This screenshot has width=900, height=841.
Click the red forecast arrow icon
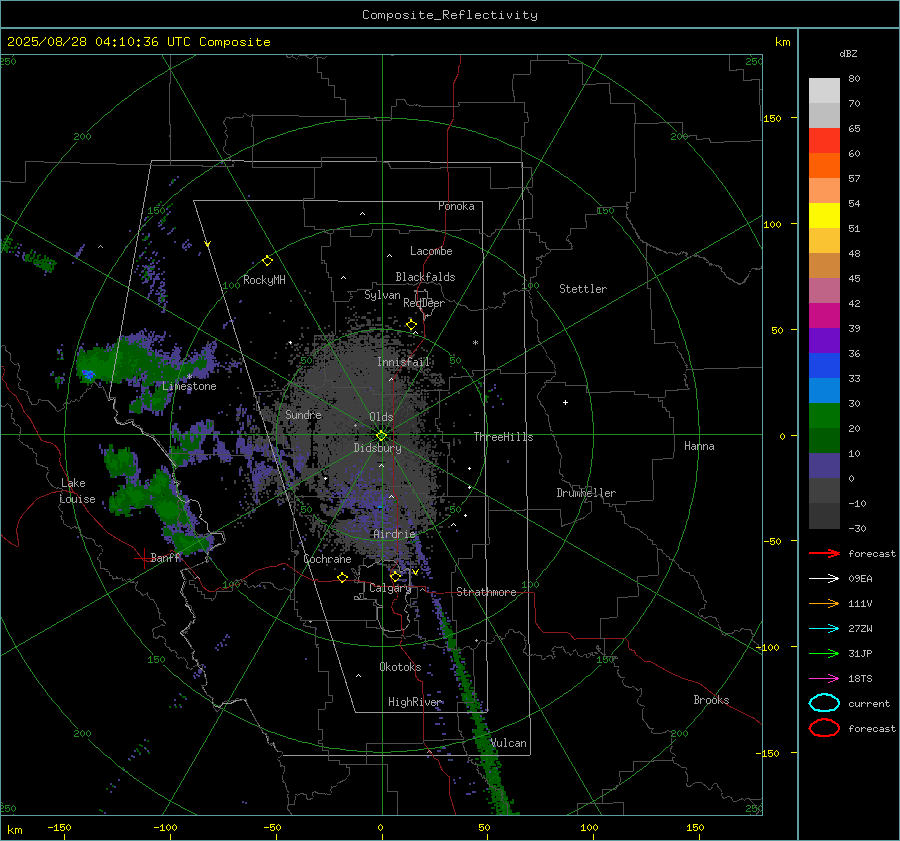click(x=824, y=553)
